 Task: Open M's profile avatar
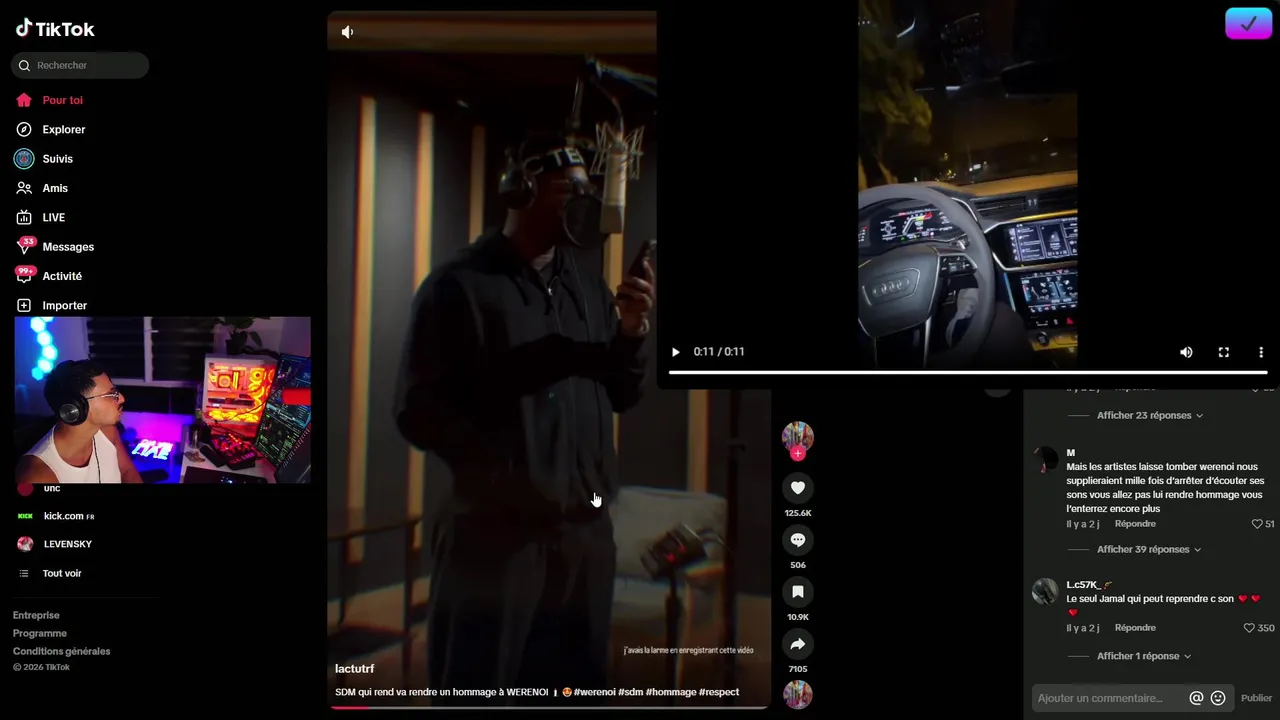(x=1045, y=459)
